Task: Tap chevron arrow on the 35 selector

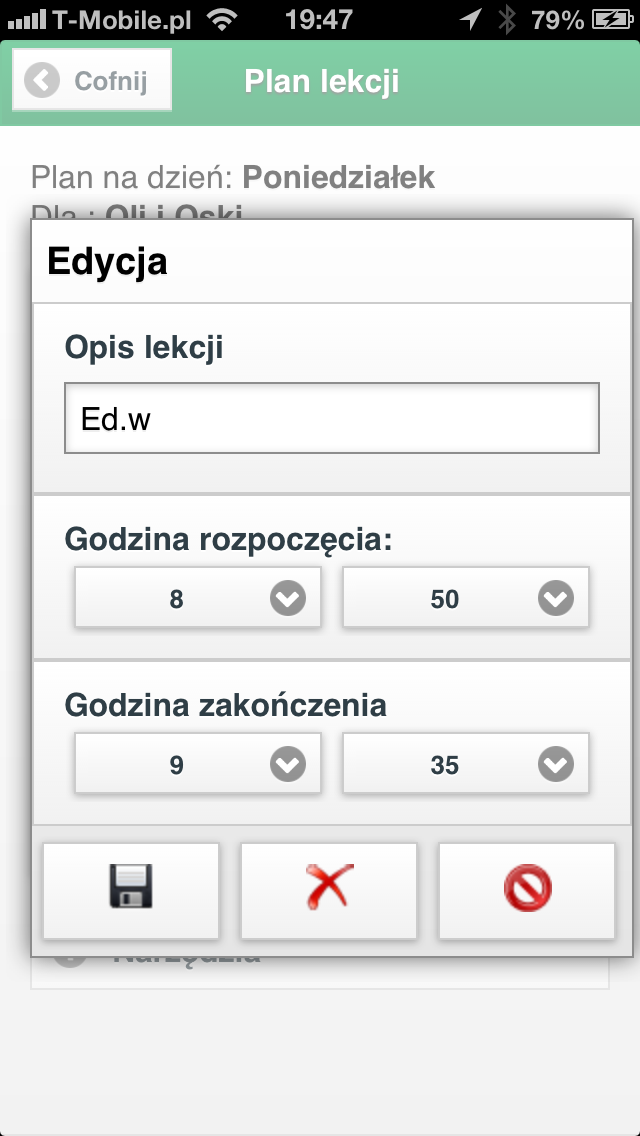Action: pyautogui.click(x=556, y=764)
